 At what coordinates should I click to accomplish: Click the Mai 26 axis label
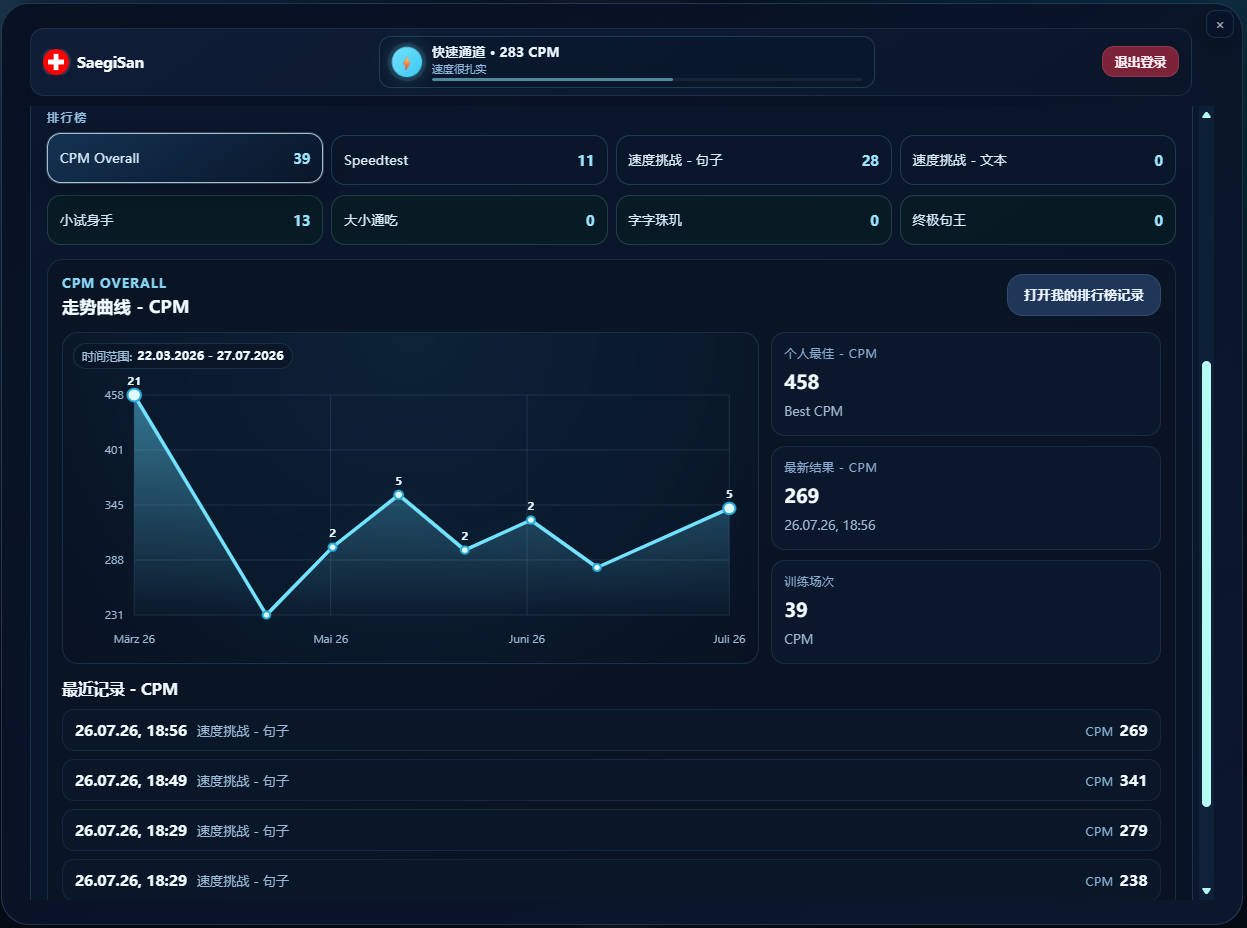tap(331, 639)
